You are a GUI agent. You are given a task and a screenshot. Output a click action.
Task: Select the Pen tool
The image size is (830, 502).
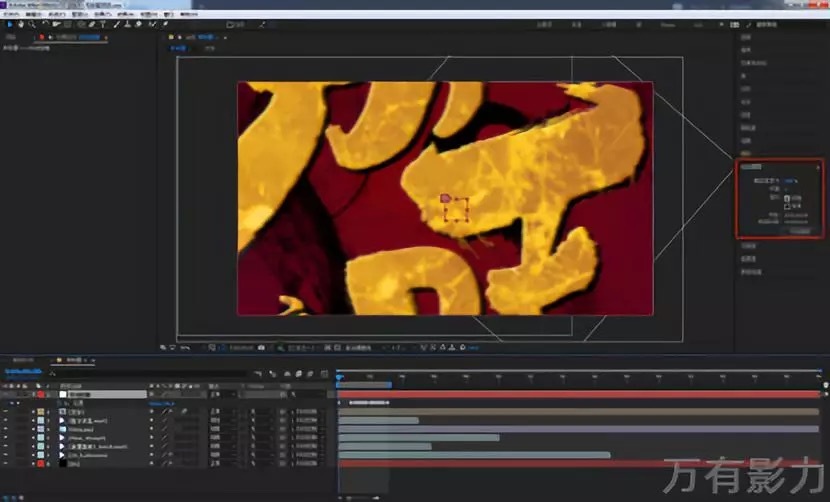tap(91, 24)
